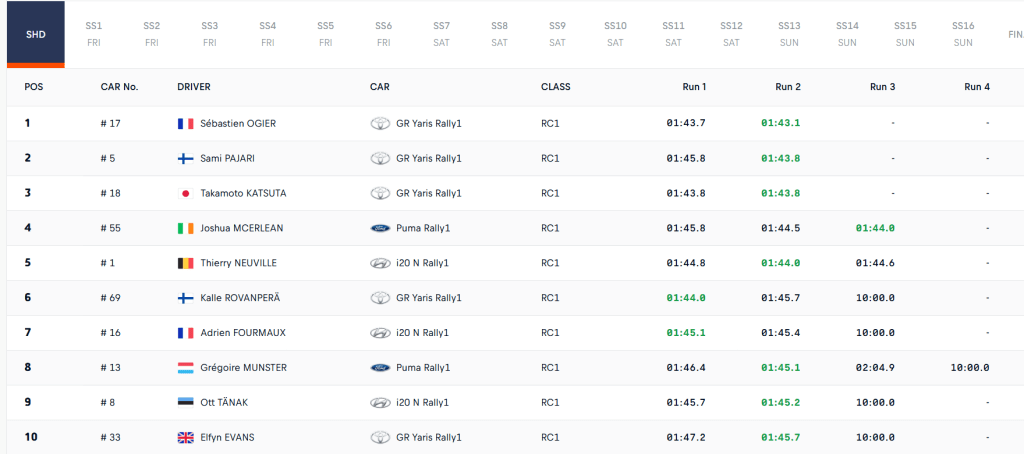Click the Japanese flag next to Takamoto KATSUTA
This screenshot has height=454, width=1024.
click(185, 193)
